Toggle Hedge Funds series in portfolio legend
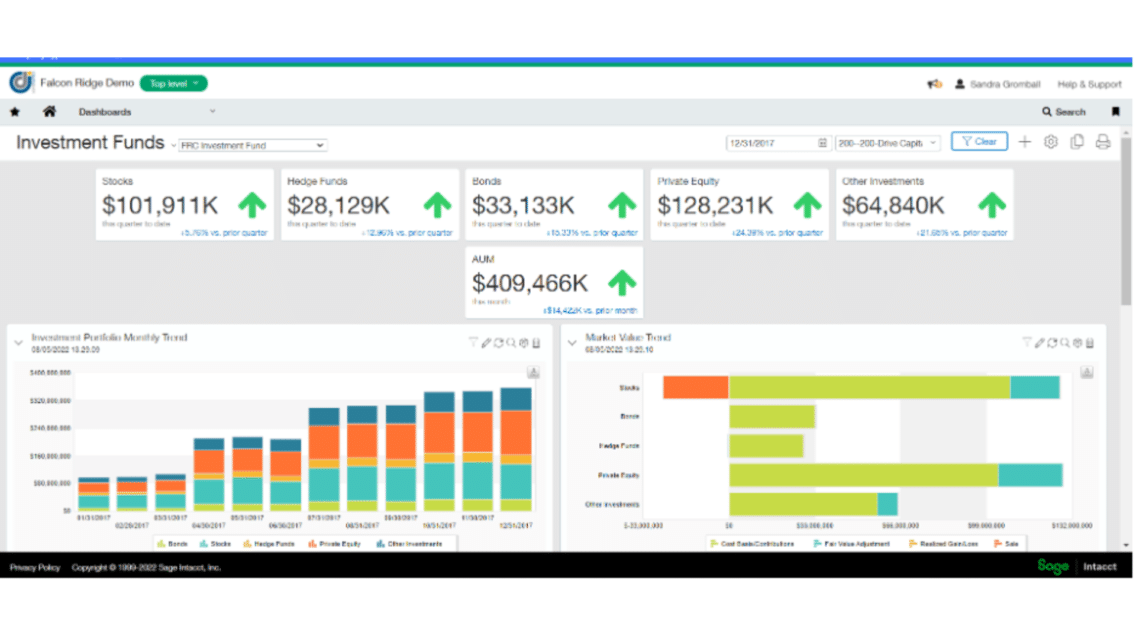 pyautogui.click(x=269, y=543)
